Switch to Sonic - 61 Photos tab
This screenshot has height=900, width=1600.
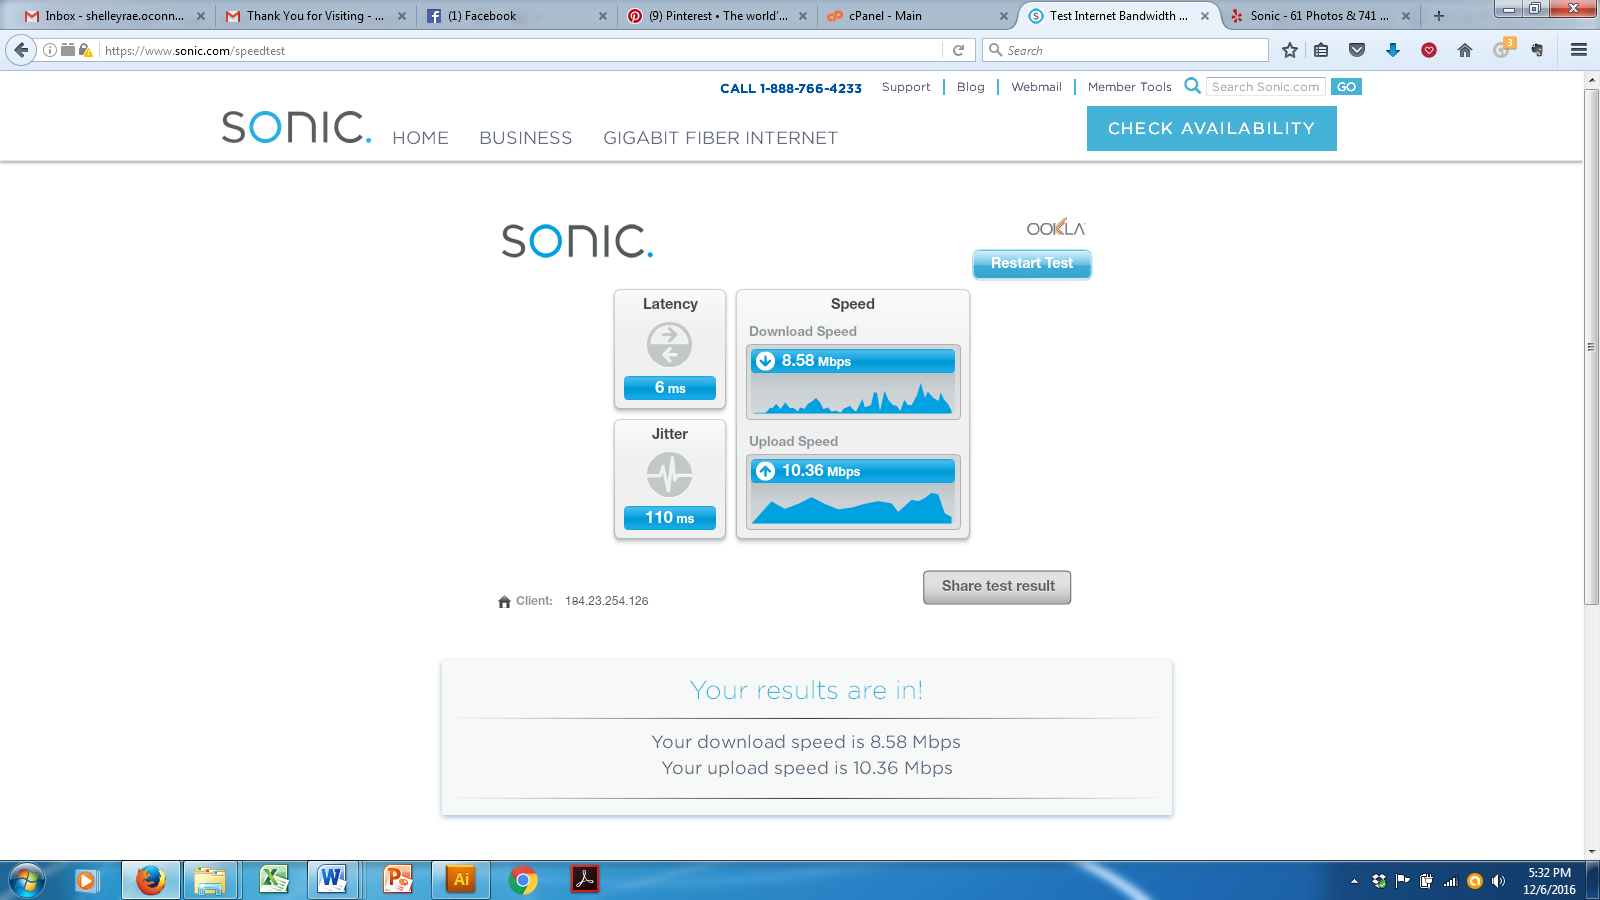(x=1319, y=16)
